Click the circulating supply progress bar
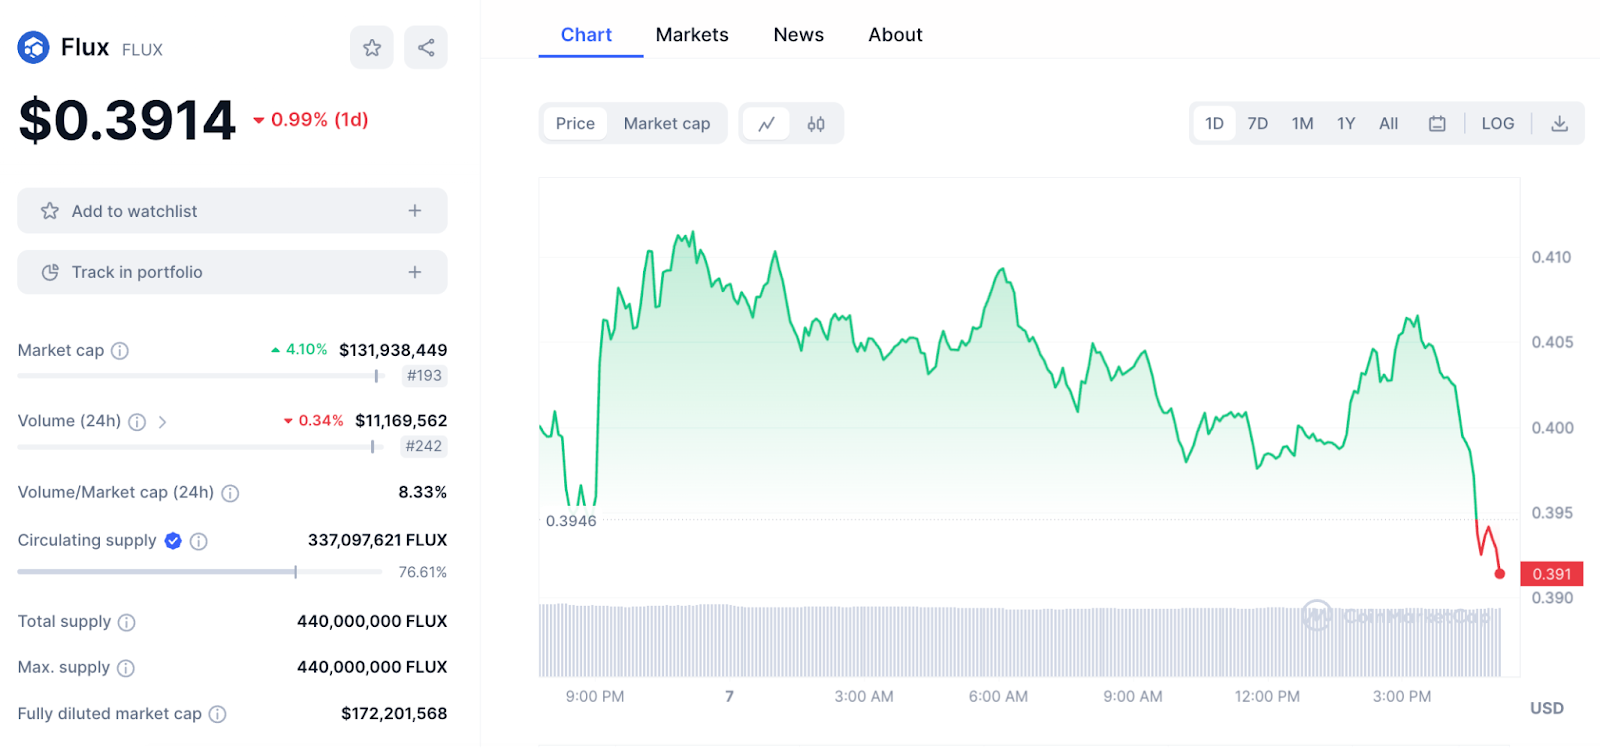The image size is (1600, 748). click(x=200, y=572)
